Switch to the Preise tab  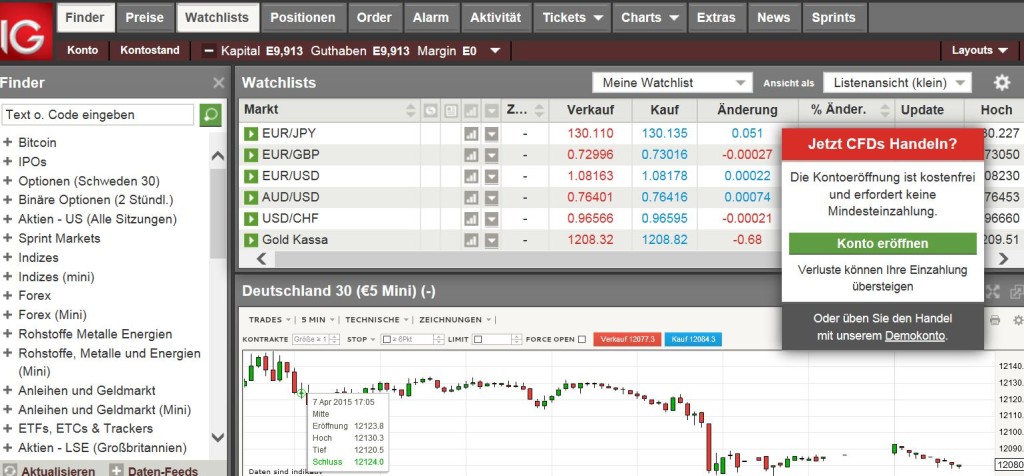[144, 18]
